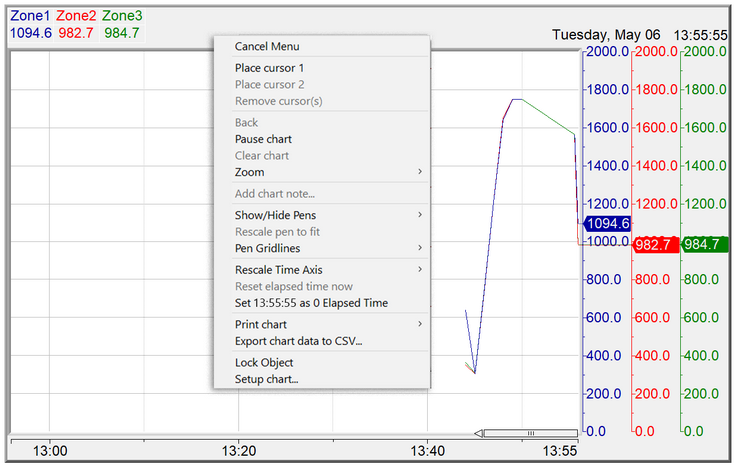
Task: Expand the Zoom submenu
Action: (250, 172)
